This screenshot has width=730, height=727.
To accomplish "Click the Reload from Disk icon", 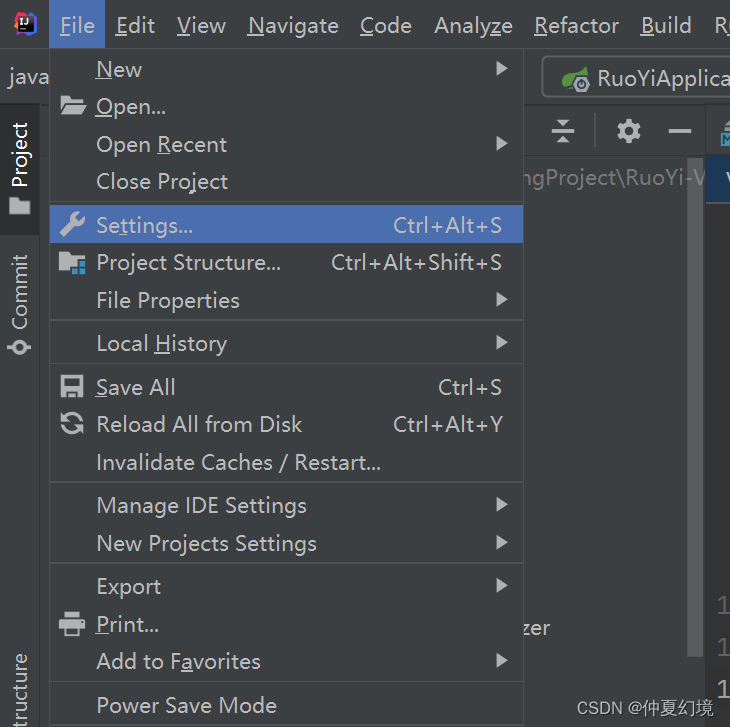I will pyautogui.click(x=72, y=424).
